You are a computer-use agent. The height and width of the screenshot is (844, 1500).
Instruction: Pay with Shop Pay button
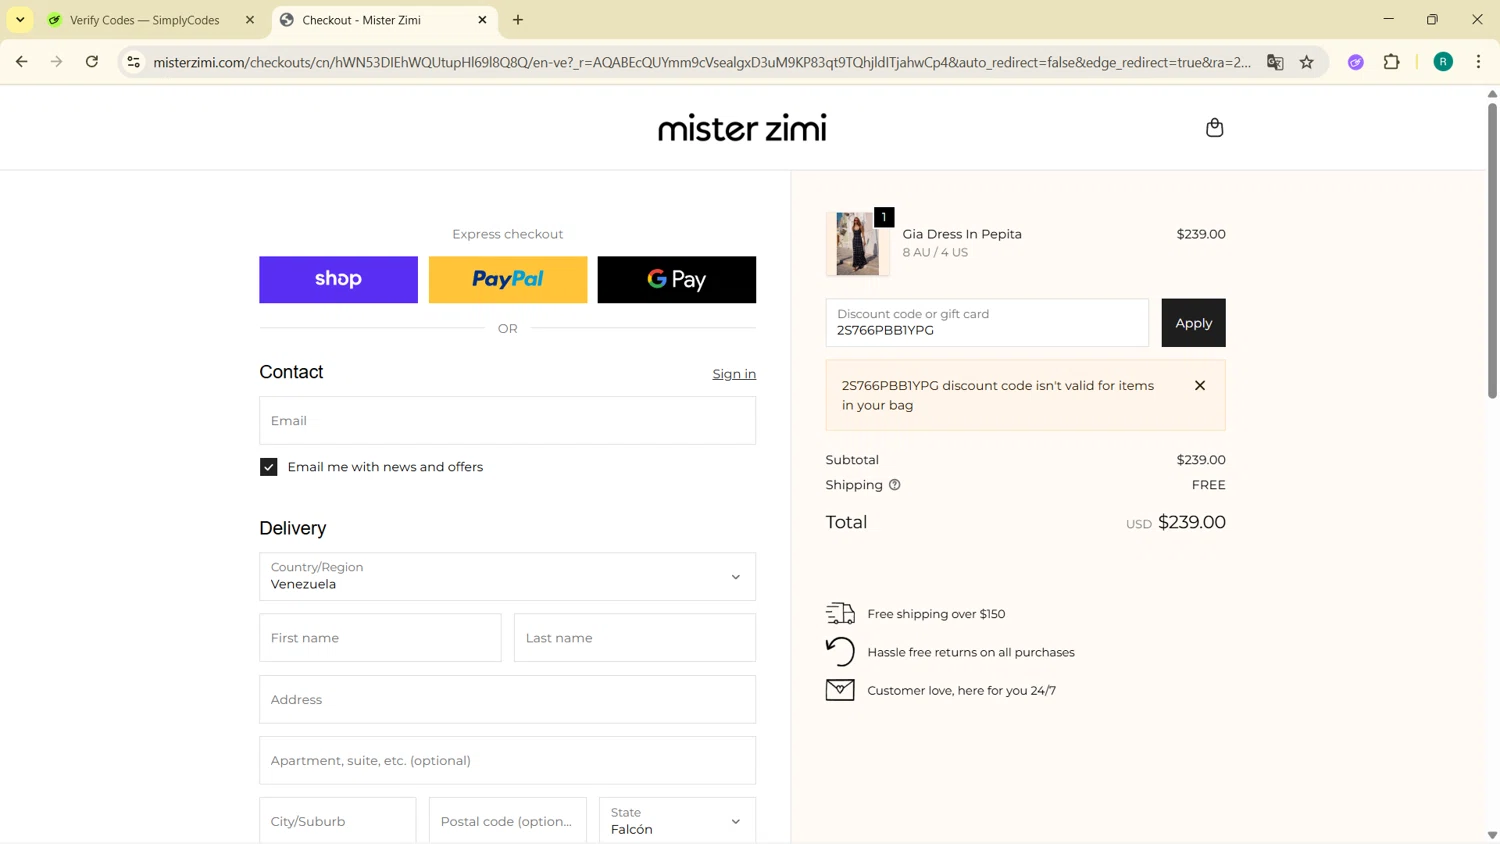(x=338, y=280)
